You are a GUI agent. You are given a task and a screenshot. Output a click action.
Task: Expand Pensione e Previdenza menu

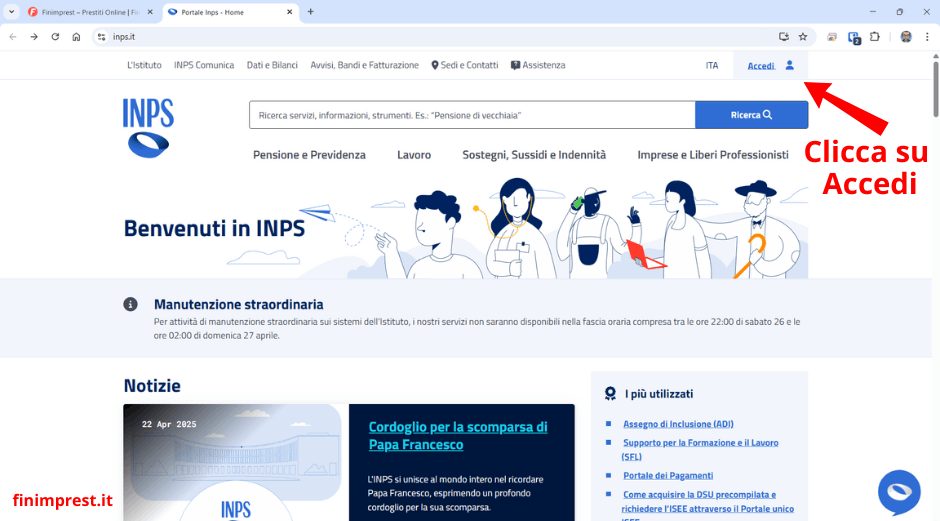pos(309,155)
